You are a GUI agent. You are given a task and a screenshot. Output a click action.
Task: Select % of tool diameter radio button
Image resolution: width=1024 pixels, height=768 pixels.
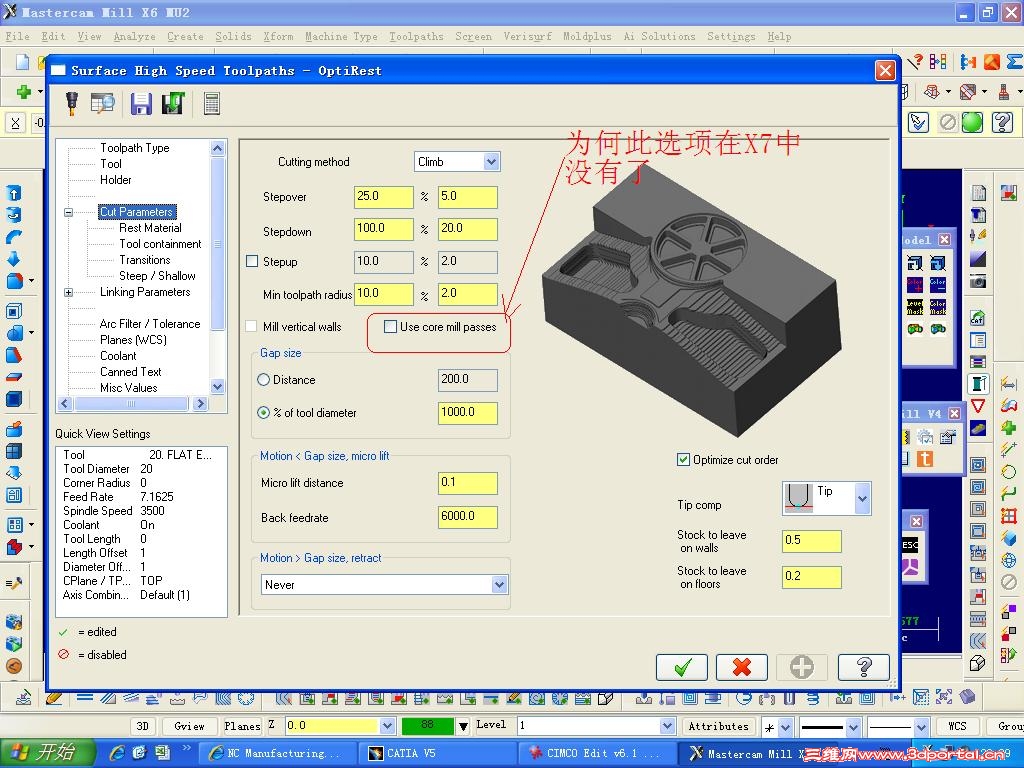263,413
